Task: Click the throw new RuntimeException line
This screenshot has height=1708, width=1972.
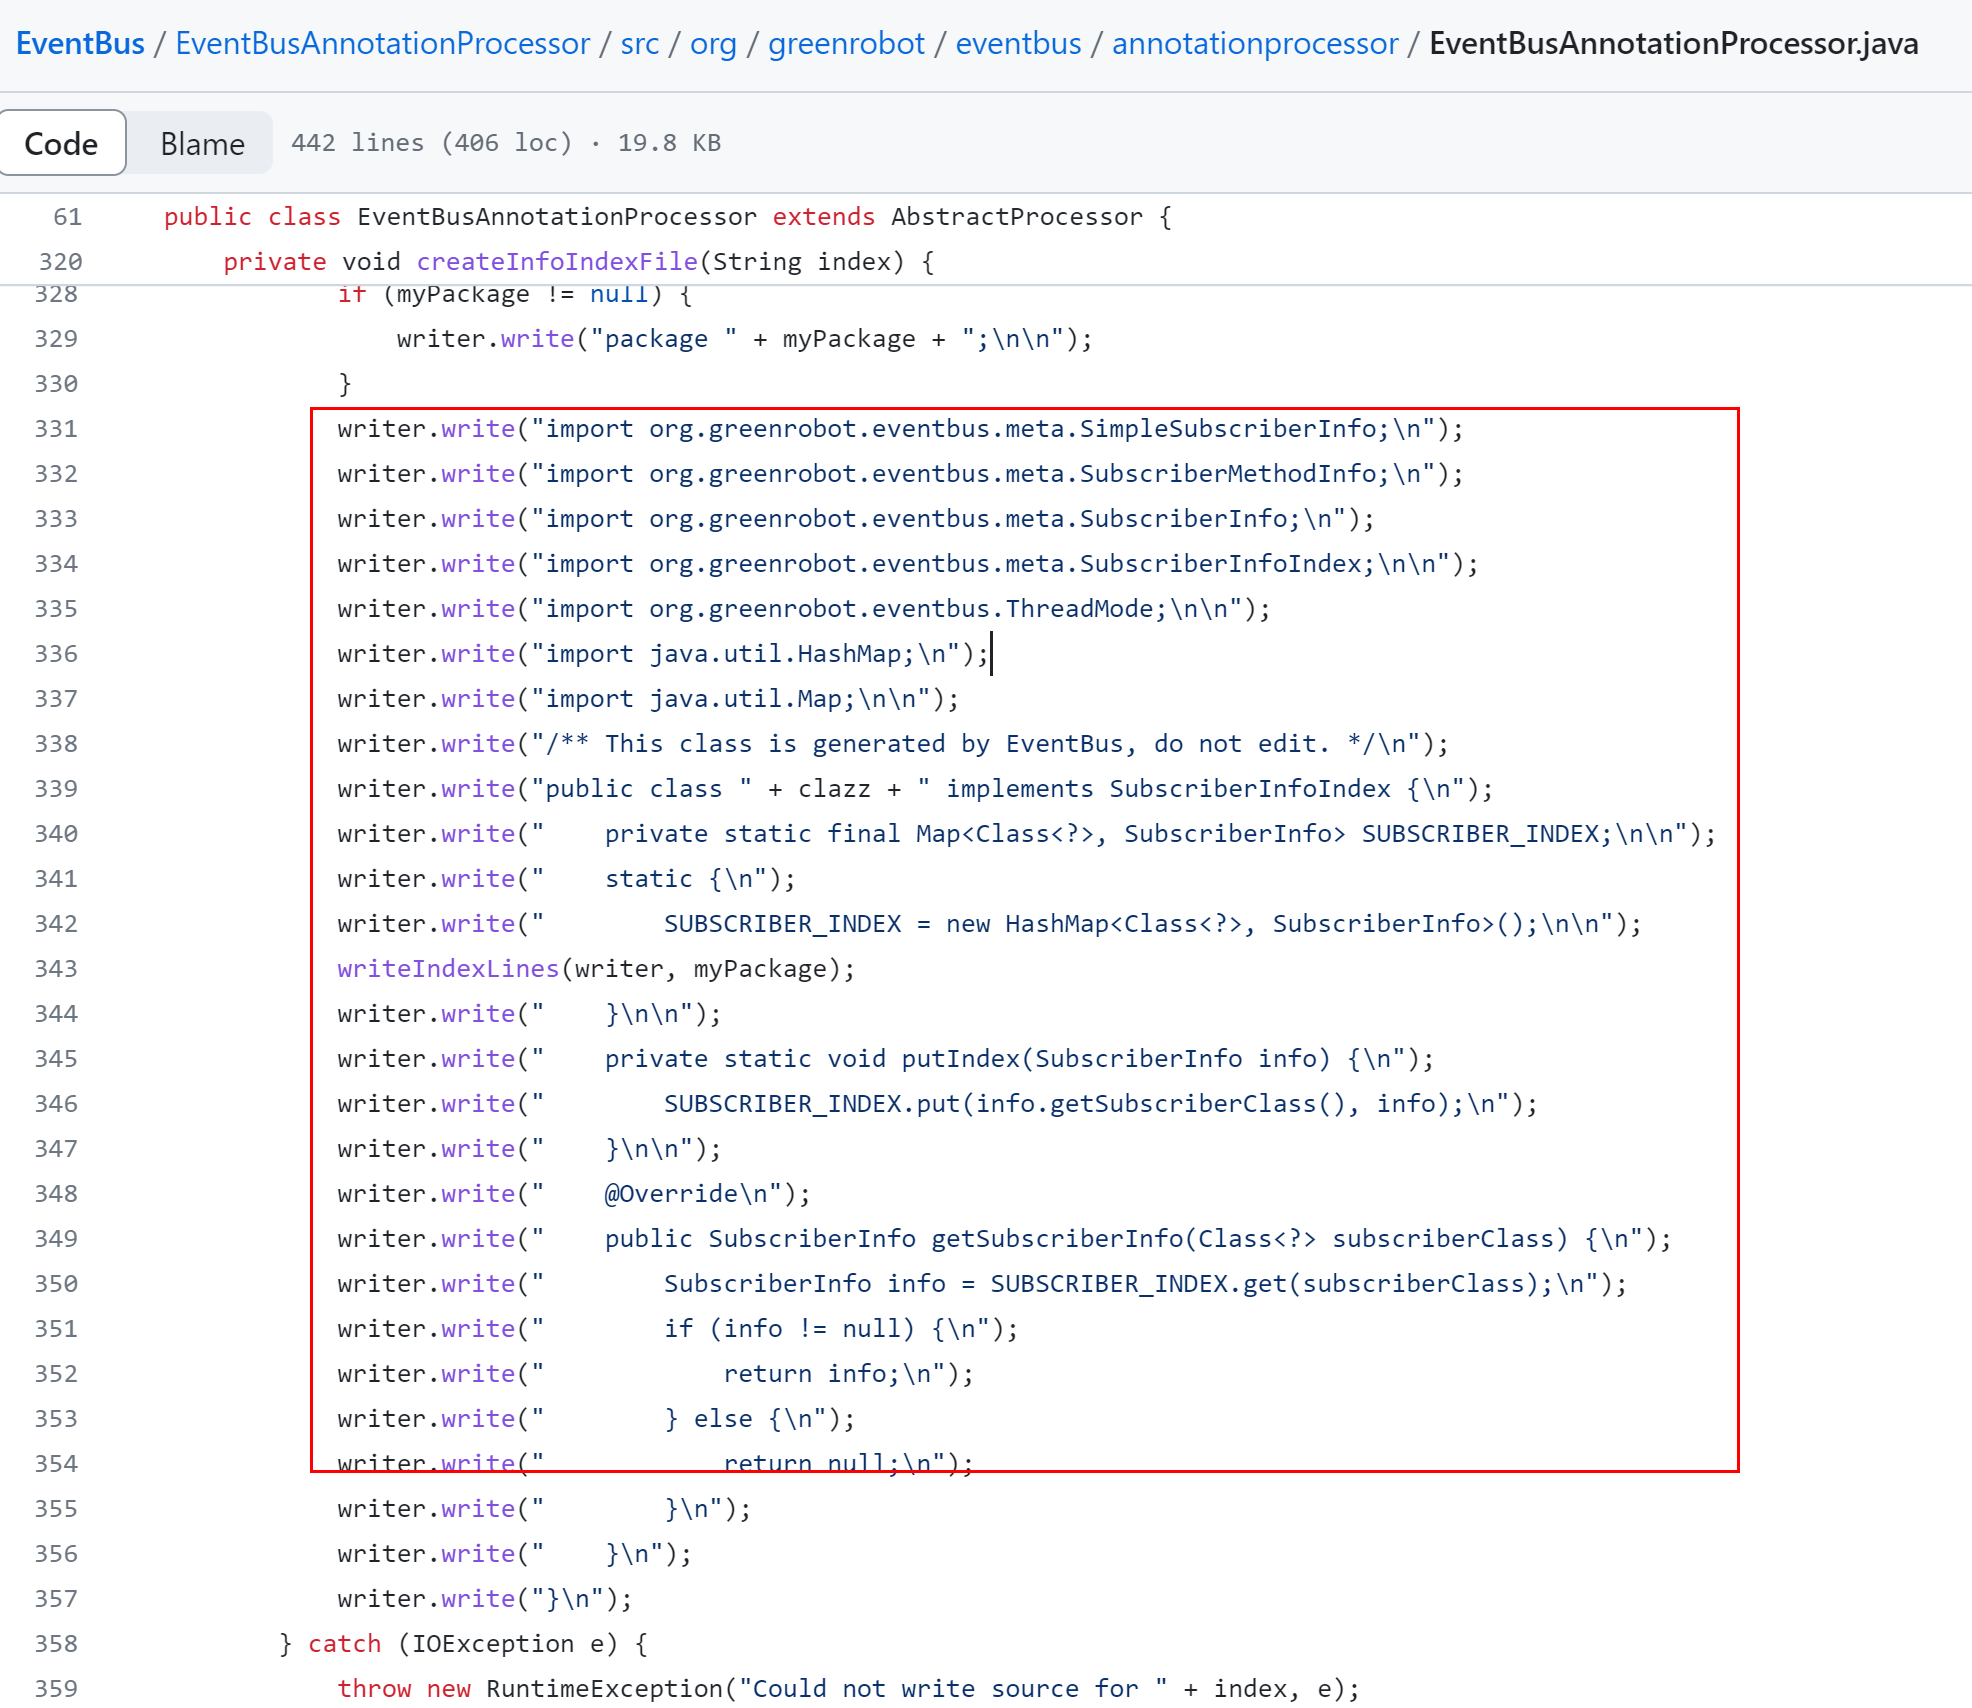Action: pyautogui.click(x=848, y=1689)
